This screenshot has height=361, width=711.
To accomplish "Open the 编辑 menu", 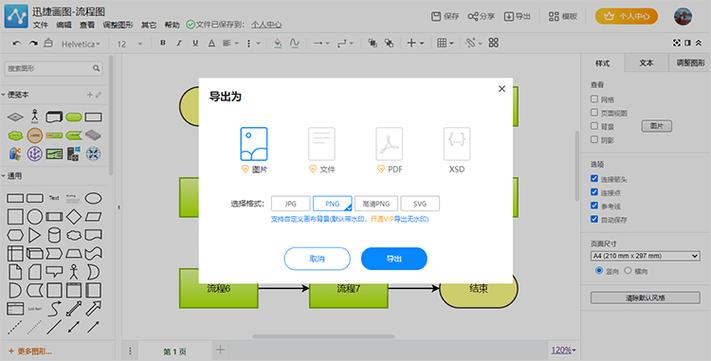I will [64, 24].
